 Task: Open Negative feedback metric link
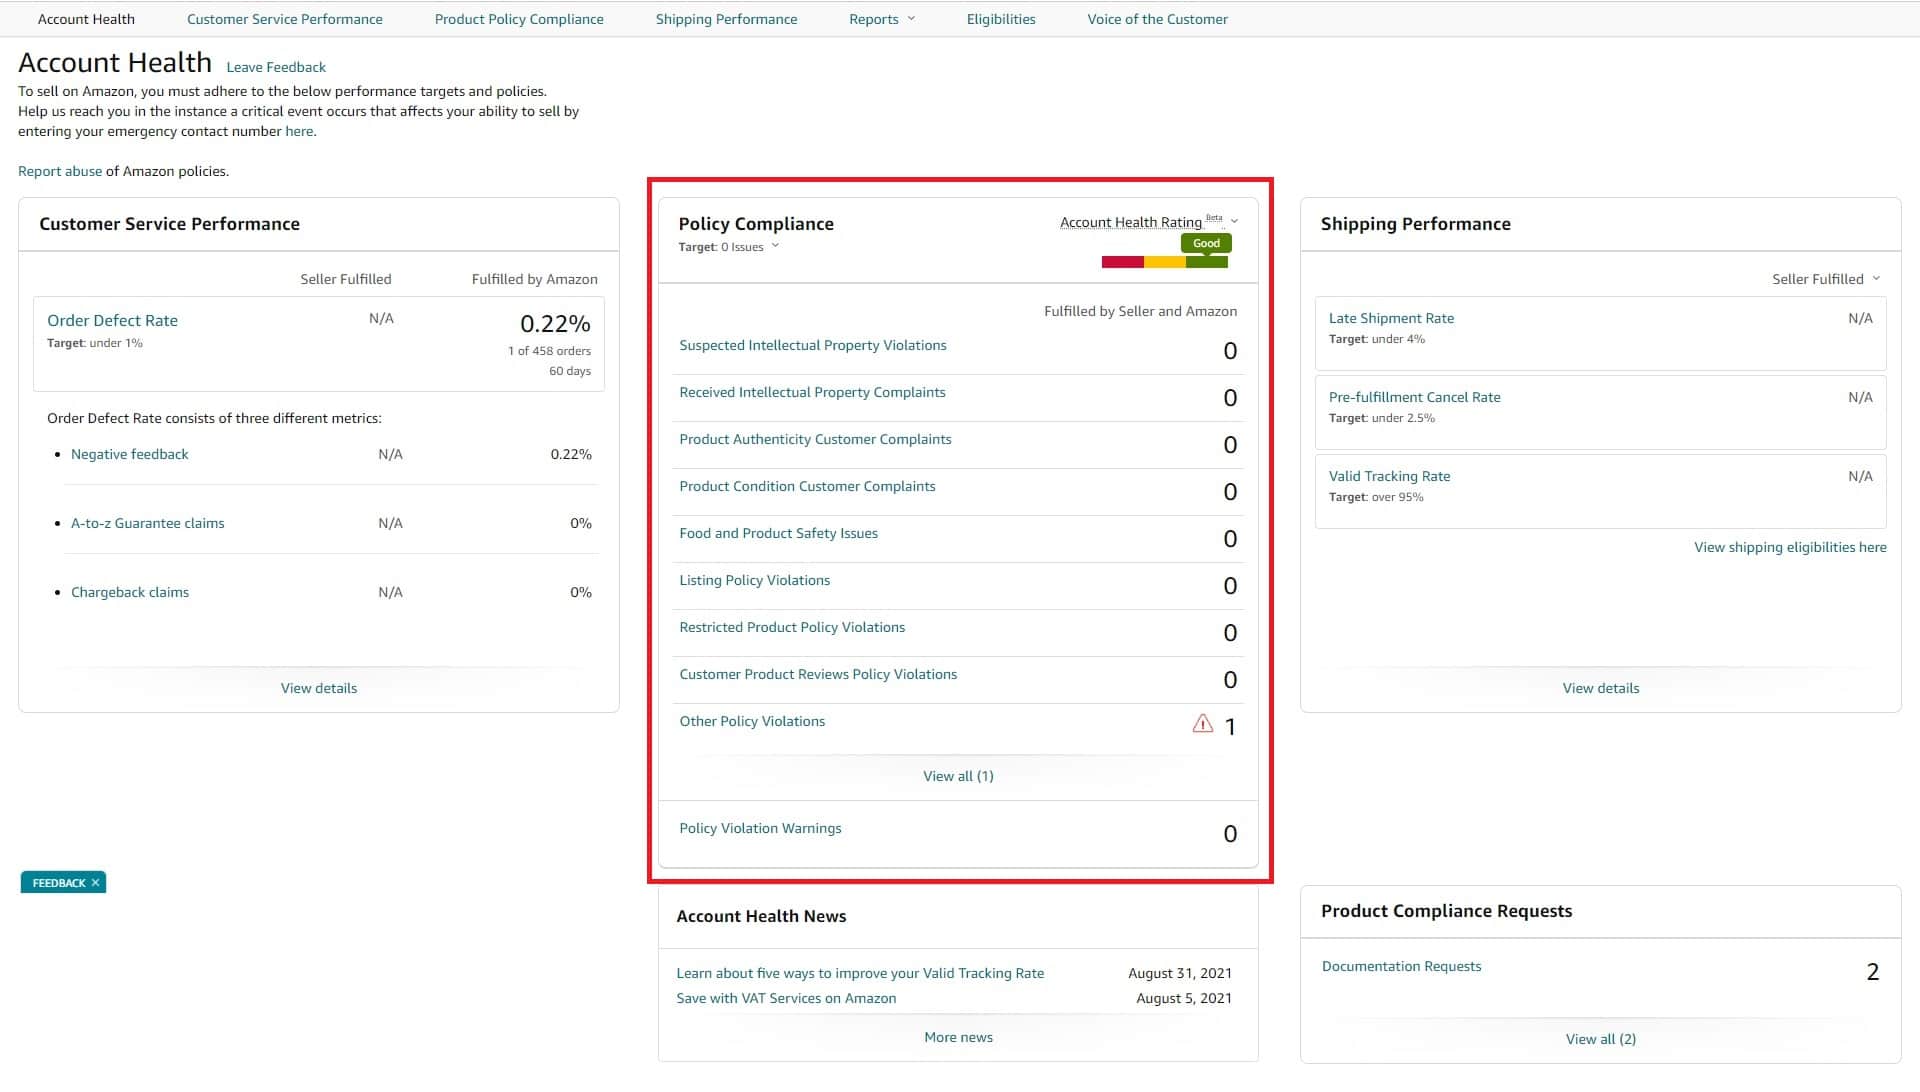(129, 454)
